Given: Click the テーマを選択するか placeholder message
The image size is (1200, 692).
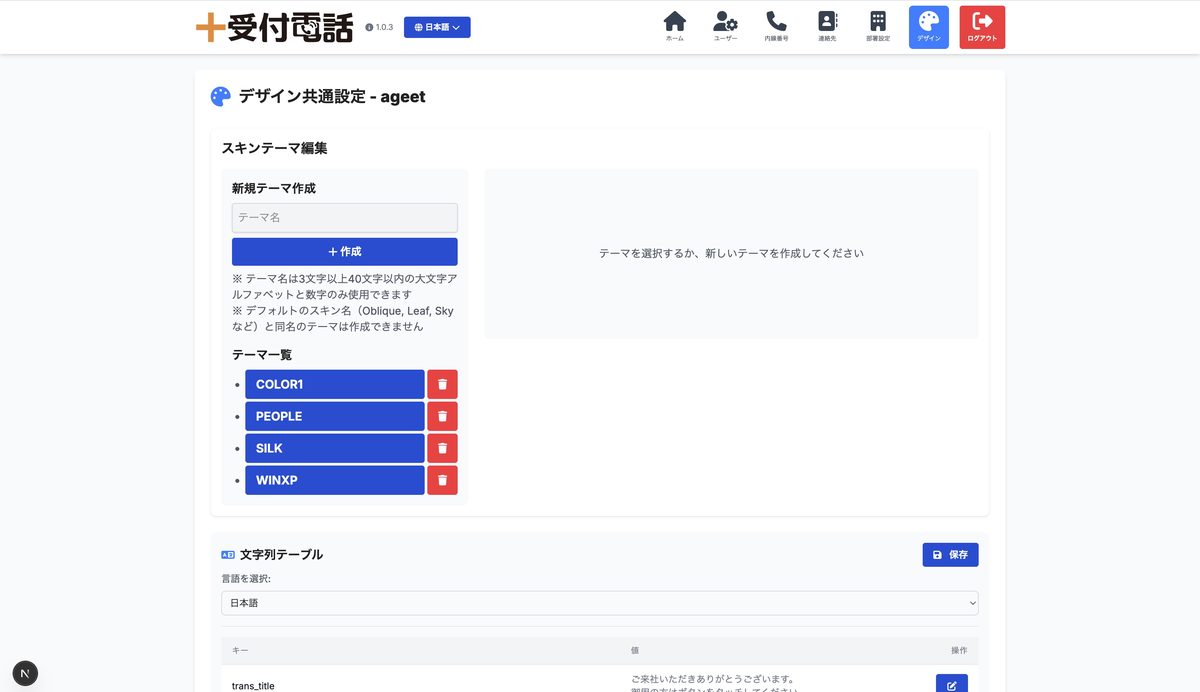Looking at the screenshot, I should (731, 253).
